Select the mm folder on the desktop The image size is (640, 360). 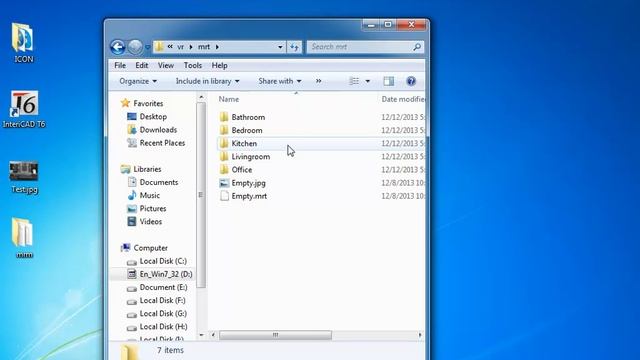23,238
